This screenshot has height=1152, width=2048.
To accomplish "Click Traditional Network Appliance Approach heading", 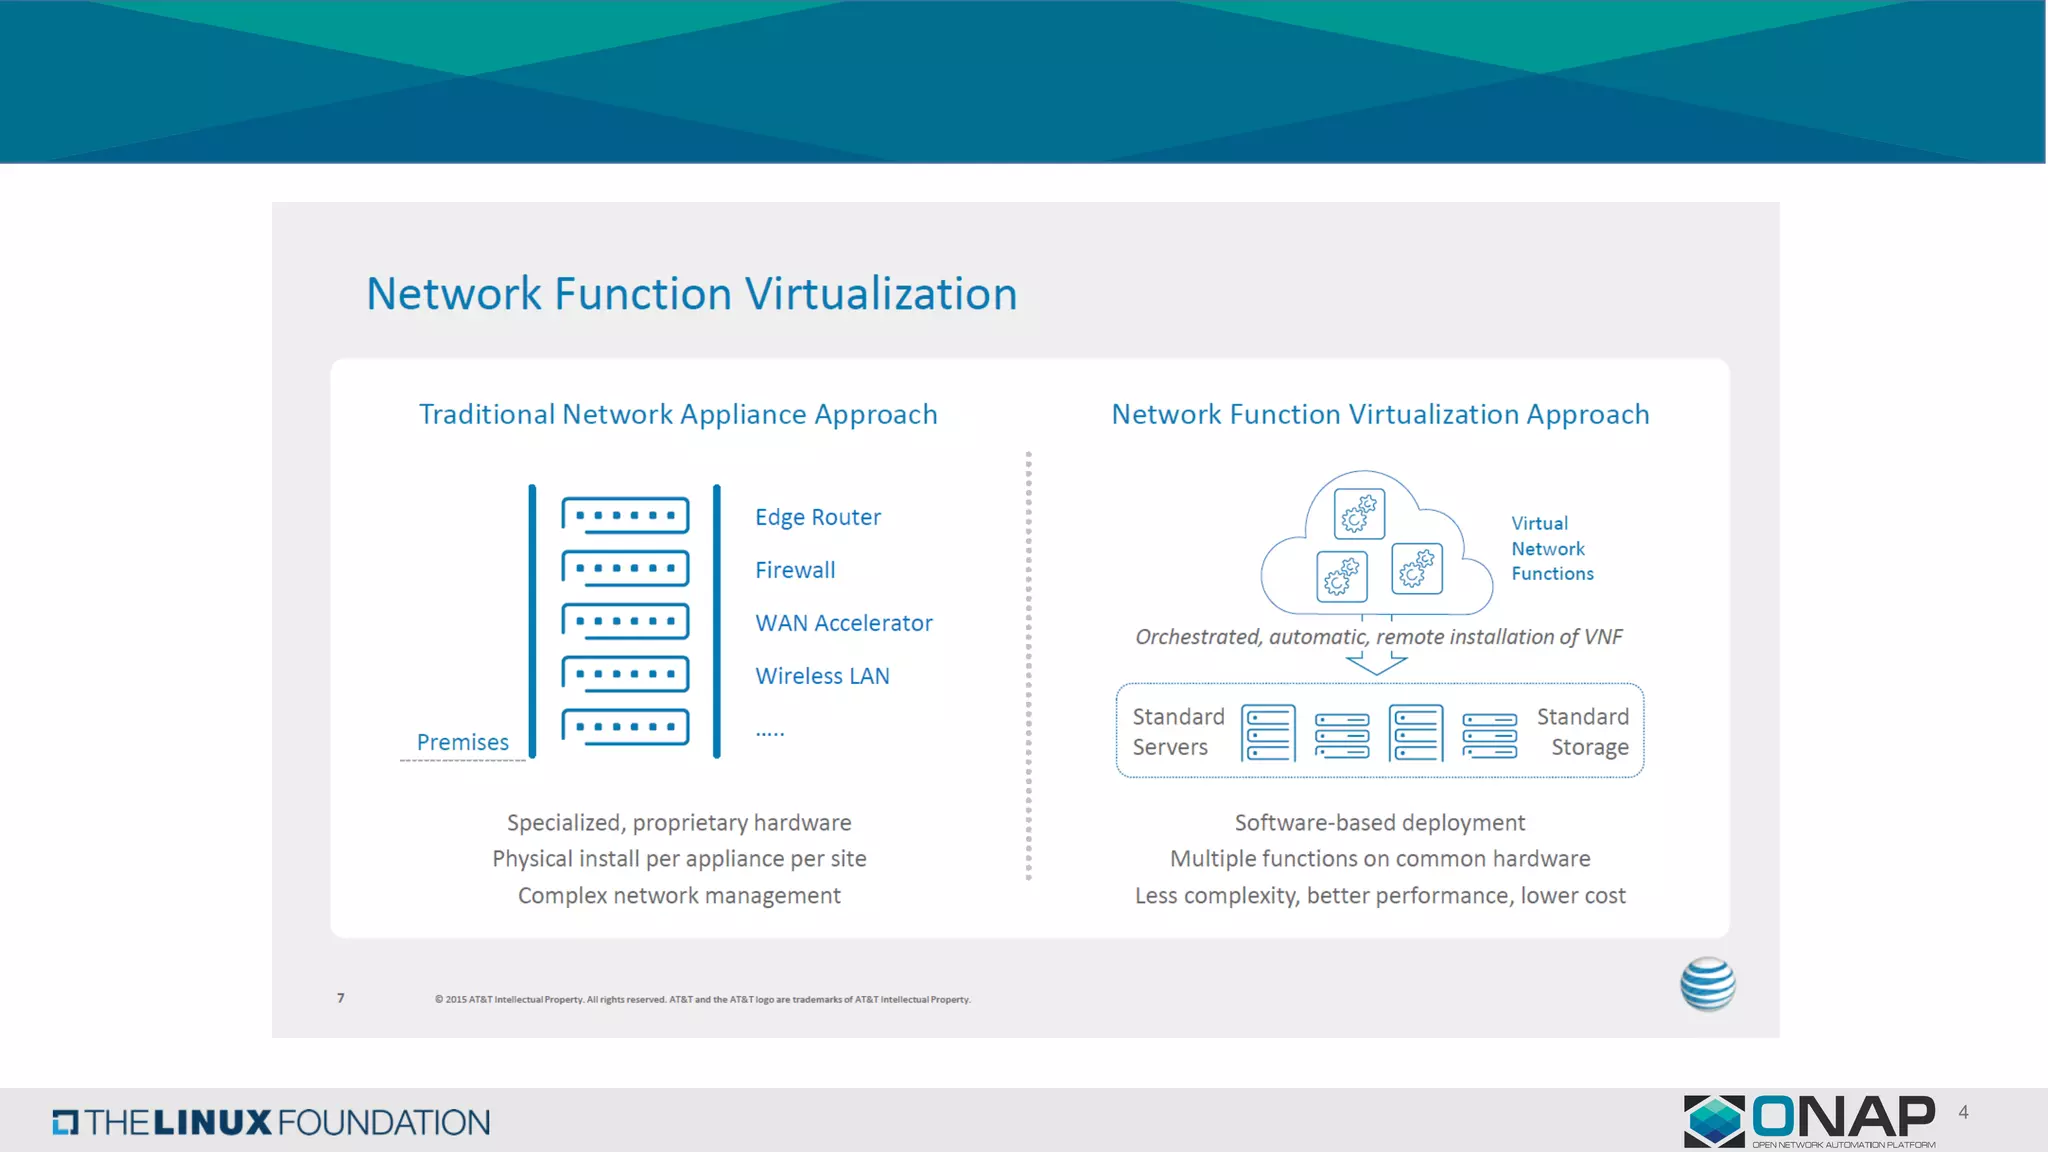I will coord(678,414).
